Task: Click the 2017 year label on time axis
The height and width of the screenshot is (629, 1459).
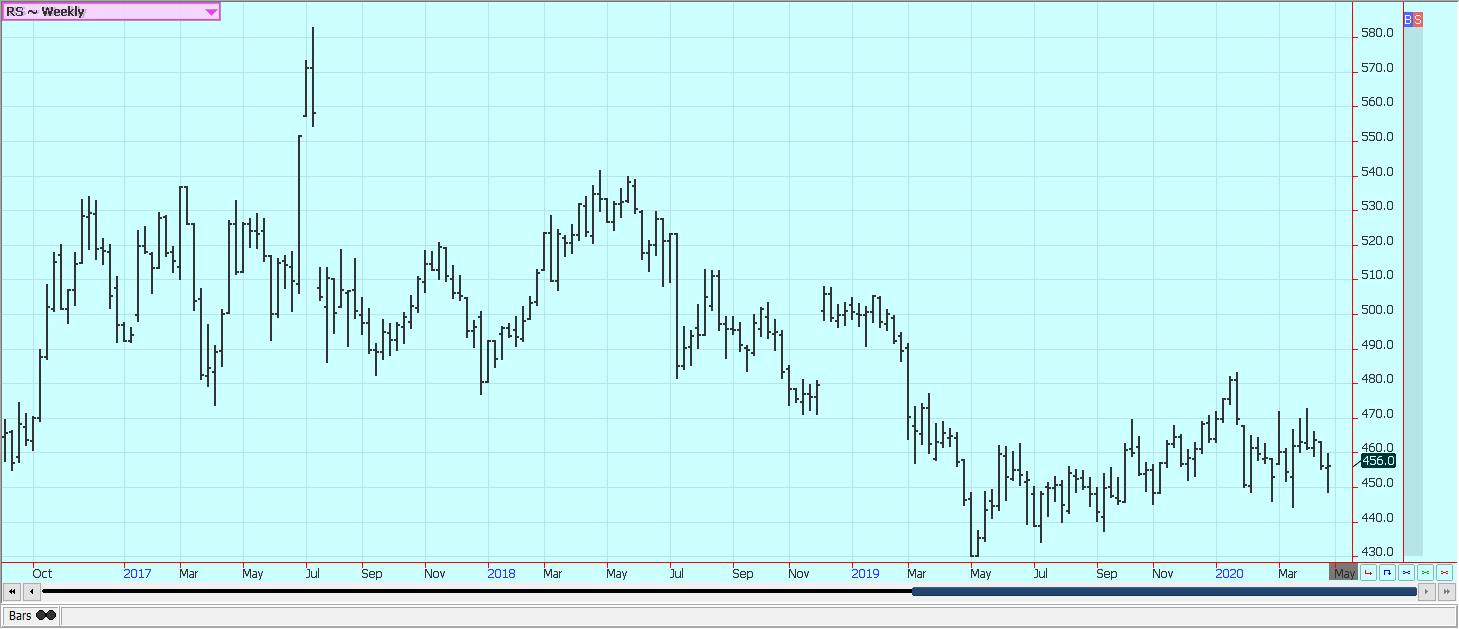Action: (x=138, y=574)
